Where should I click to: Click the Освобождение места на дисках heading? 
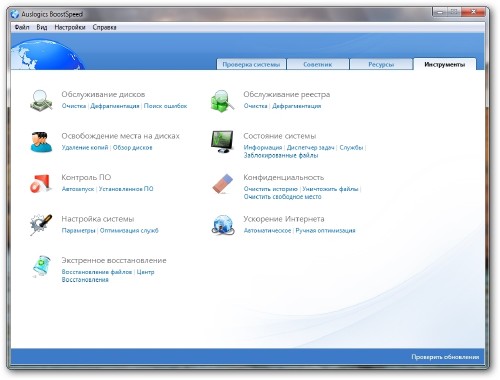(x=120, y=136)
